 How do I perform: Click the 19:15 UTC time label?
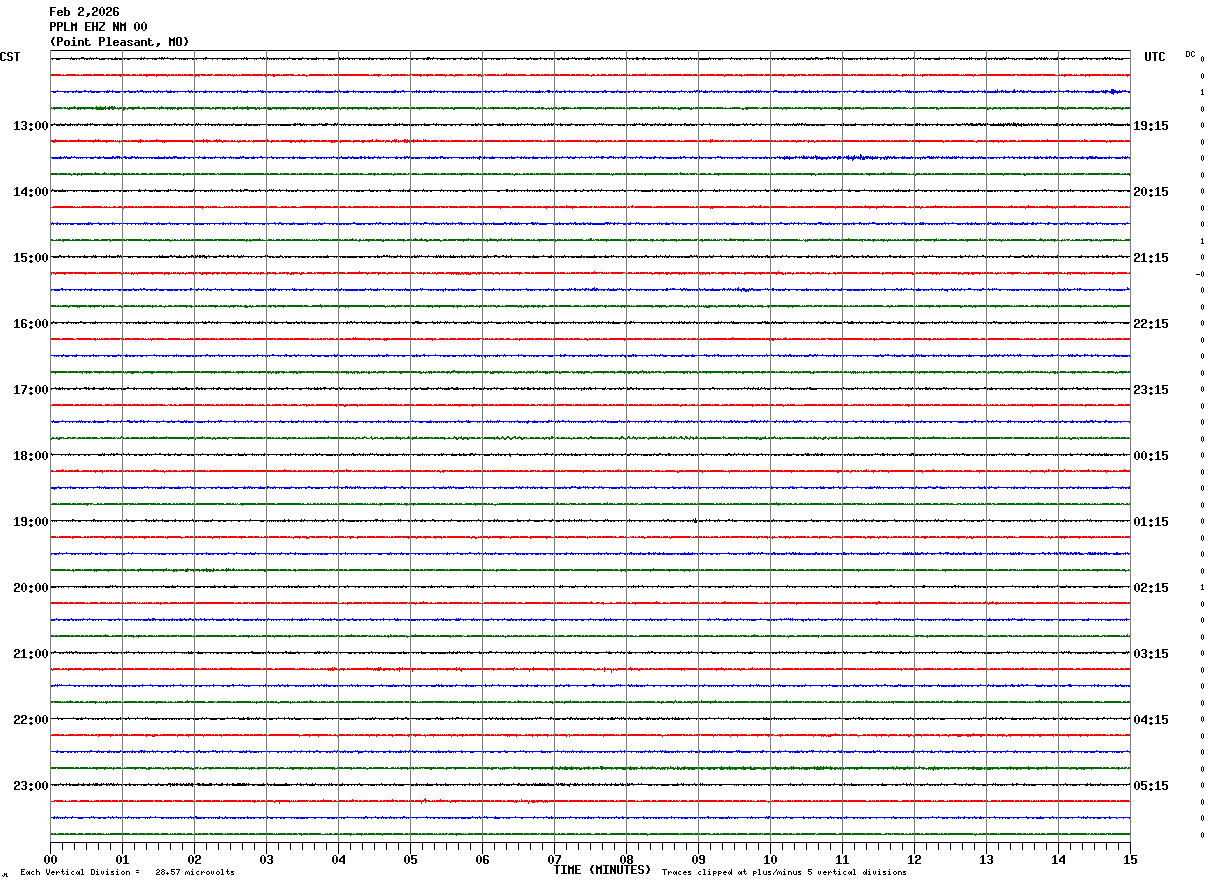[x=1150, y=126]
